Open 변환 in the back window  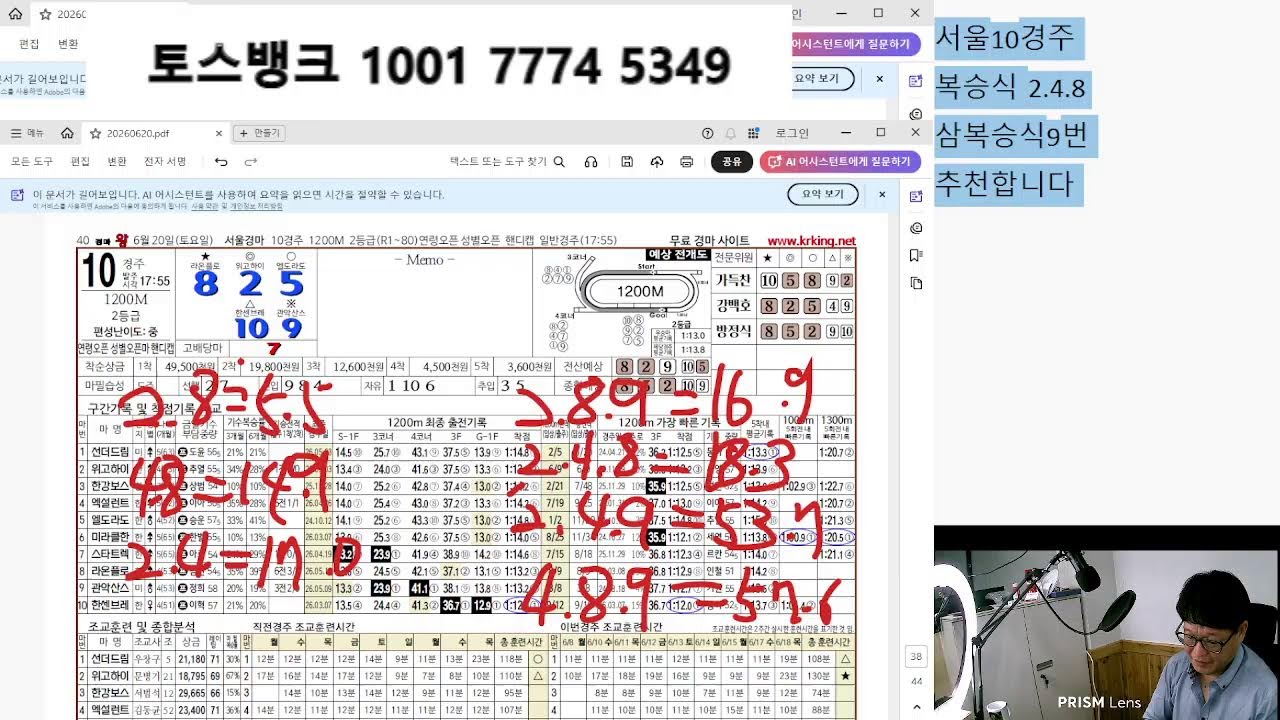click(x=68, y=44)
